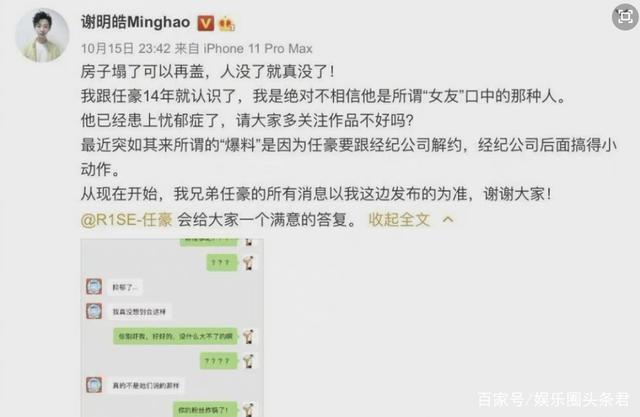Screen dimensions: 640x417
Task: Click the 百家号/娱乐圈头条君 watermark
Action: tap(553, 399)
